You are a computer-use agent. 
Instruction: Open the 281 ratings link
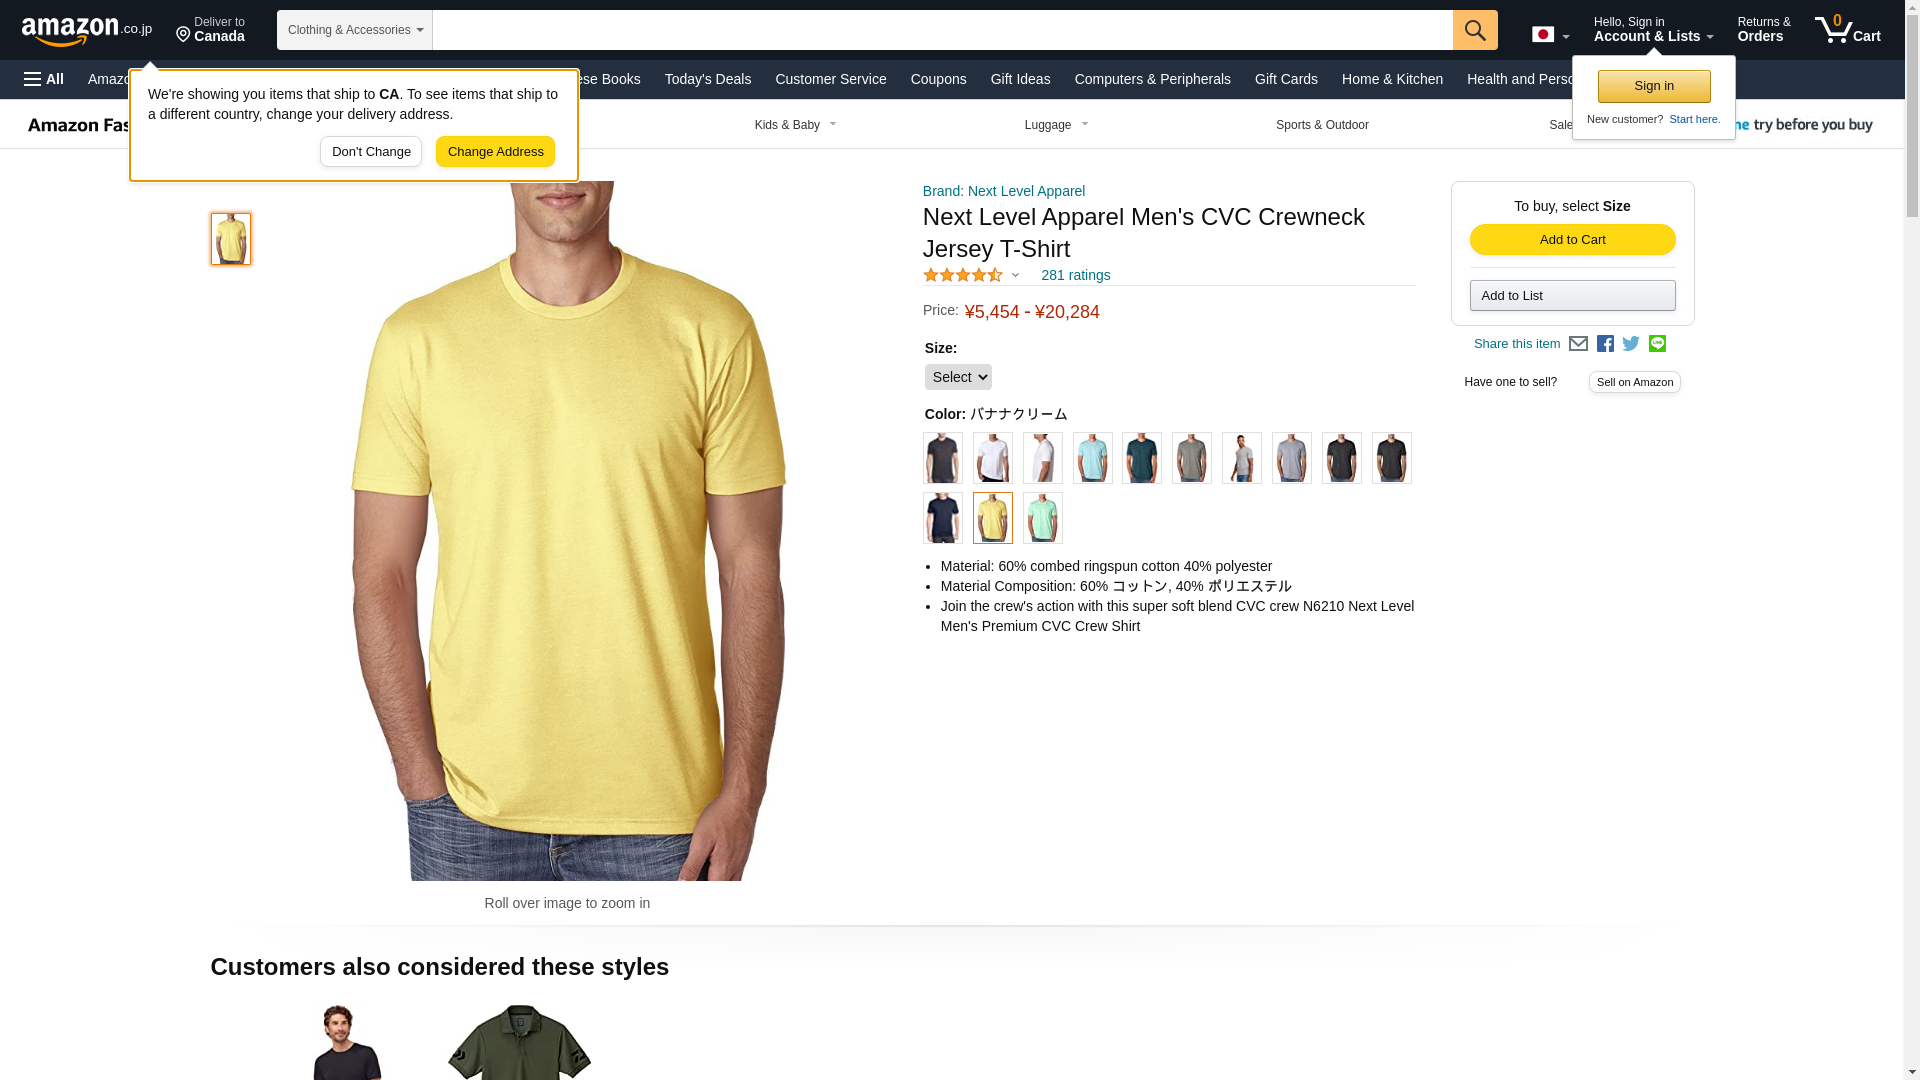1075,275
